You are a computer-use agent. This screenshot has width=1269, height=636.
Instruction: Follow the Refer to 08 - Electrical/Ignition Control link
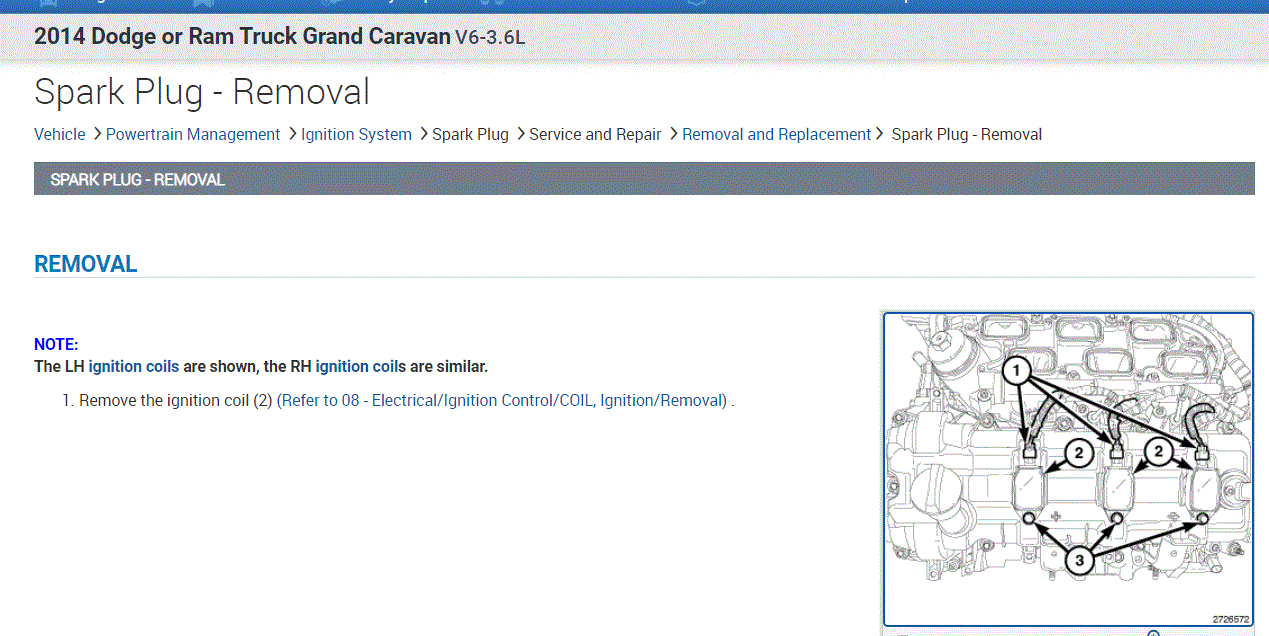point(503,400)
